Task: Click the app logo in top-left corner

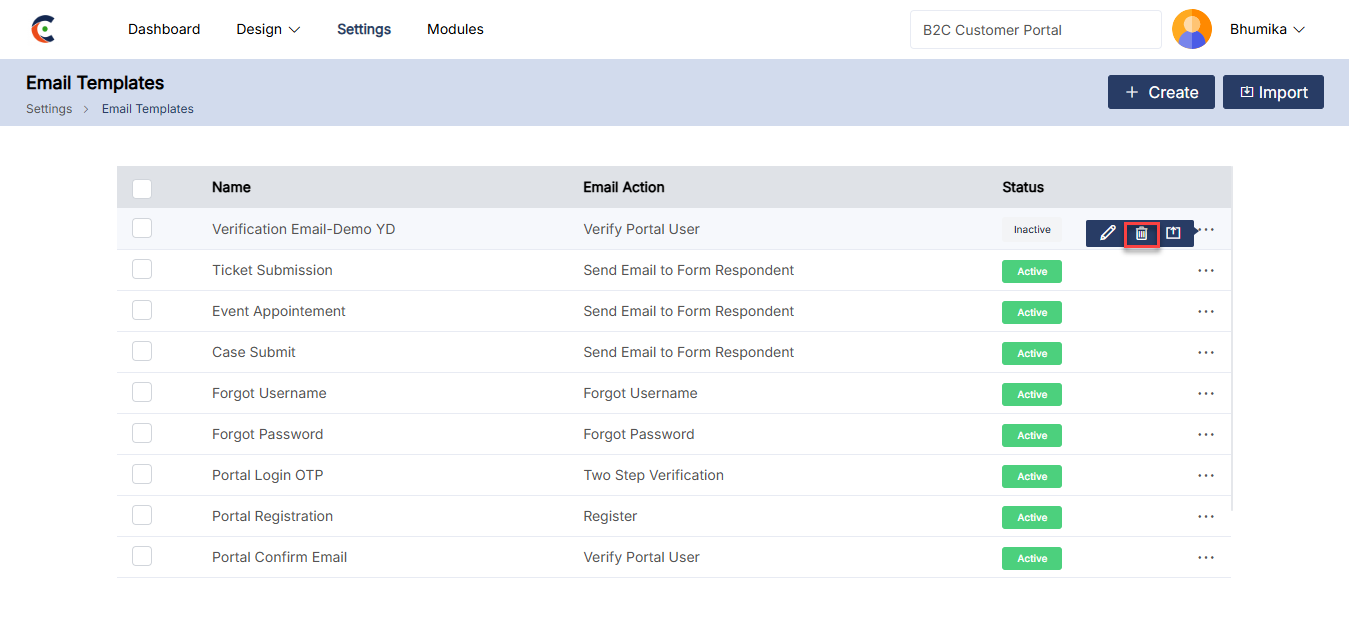Action: pyautogui.click(x=43, y=29)
